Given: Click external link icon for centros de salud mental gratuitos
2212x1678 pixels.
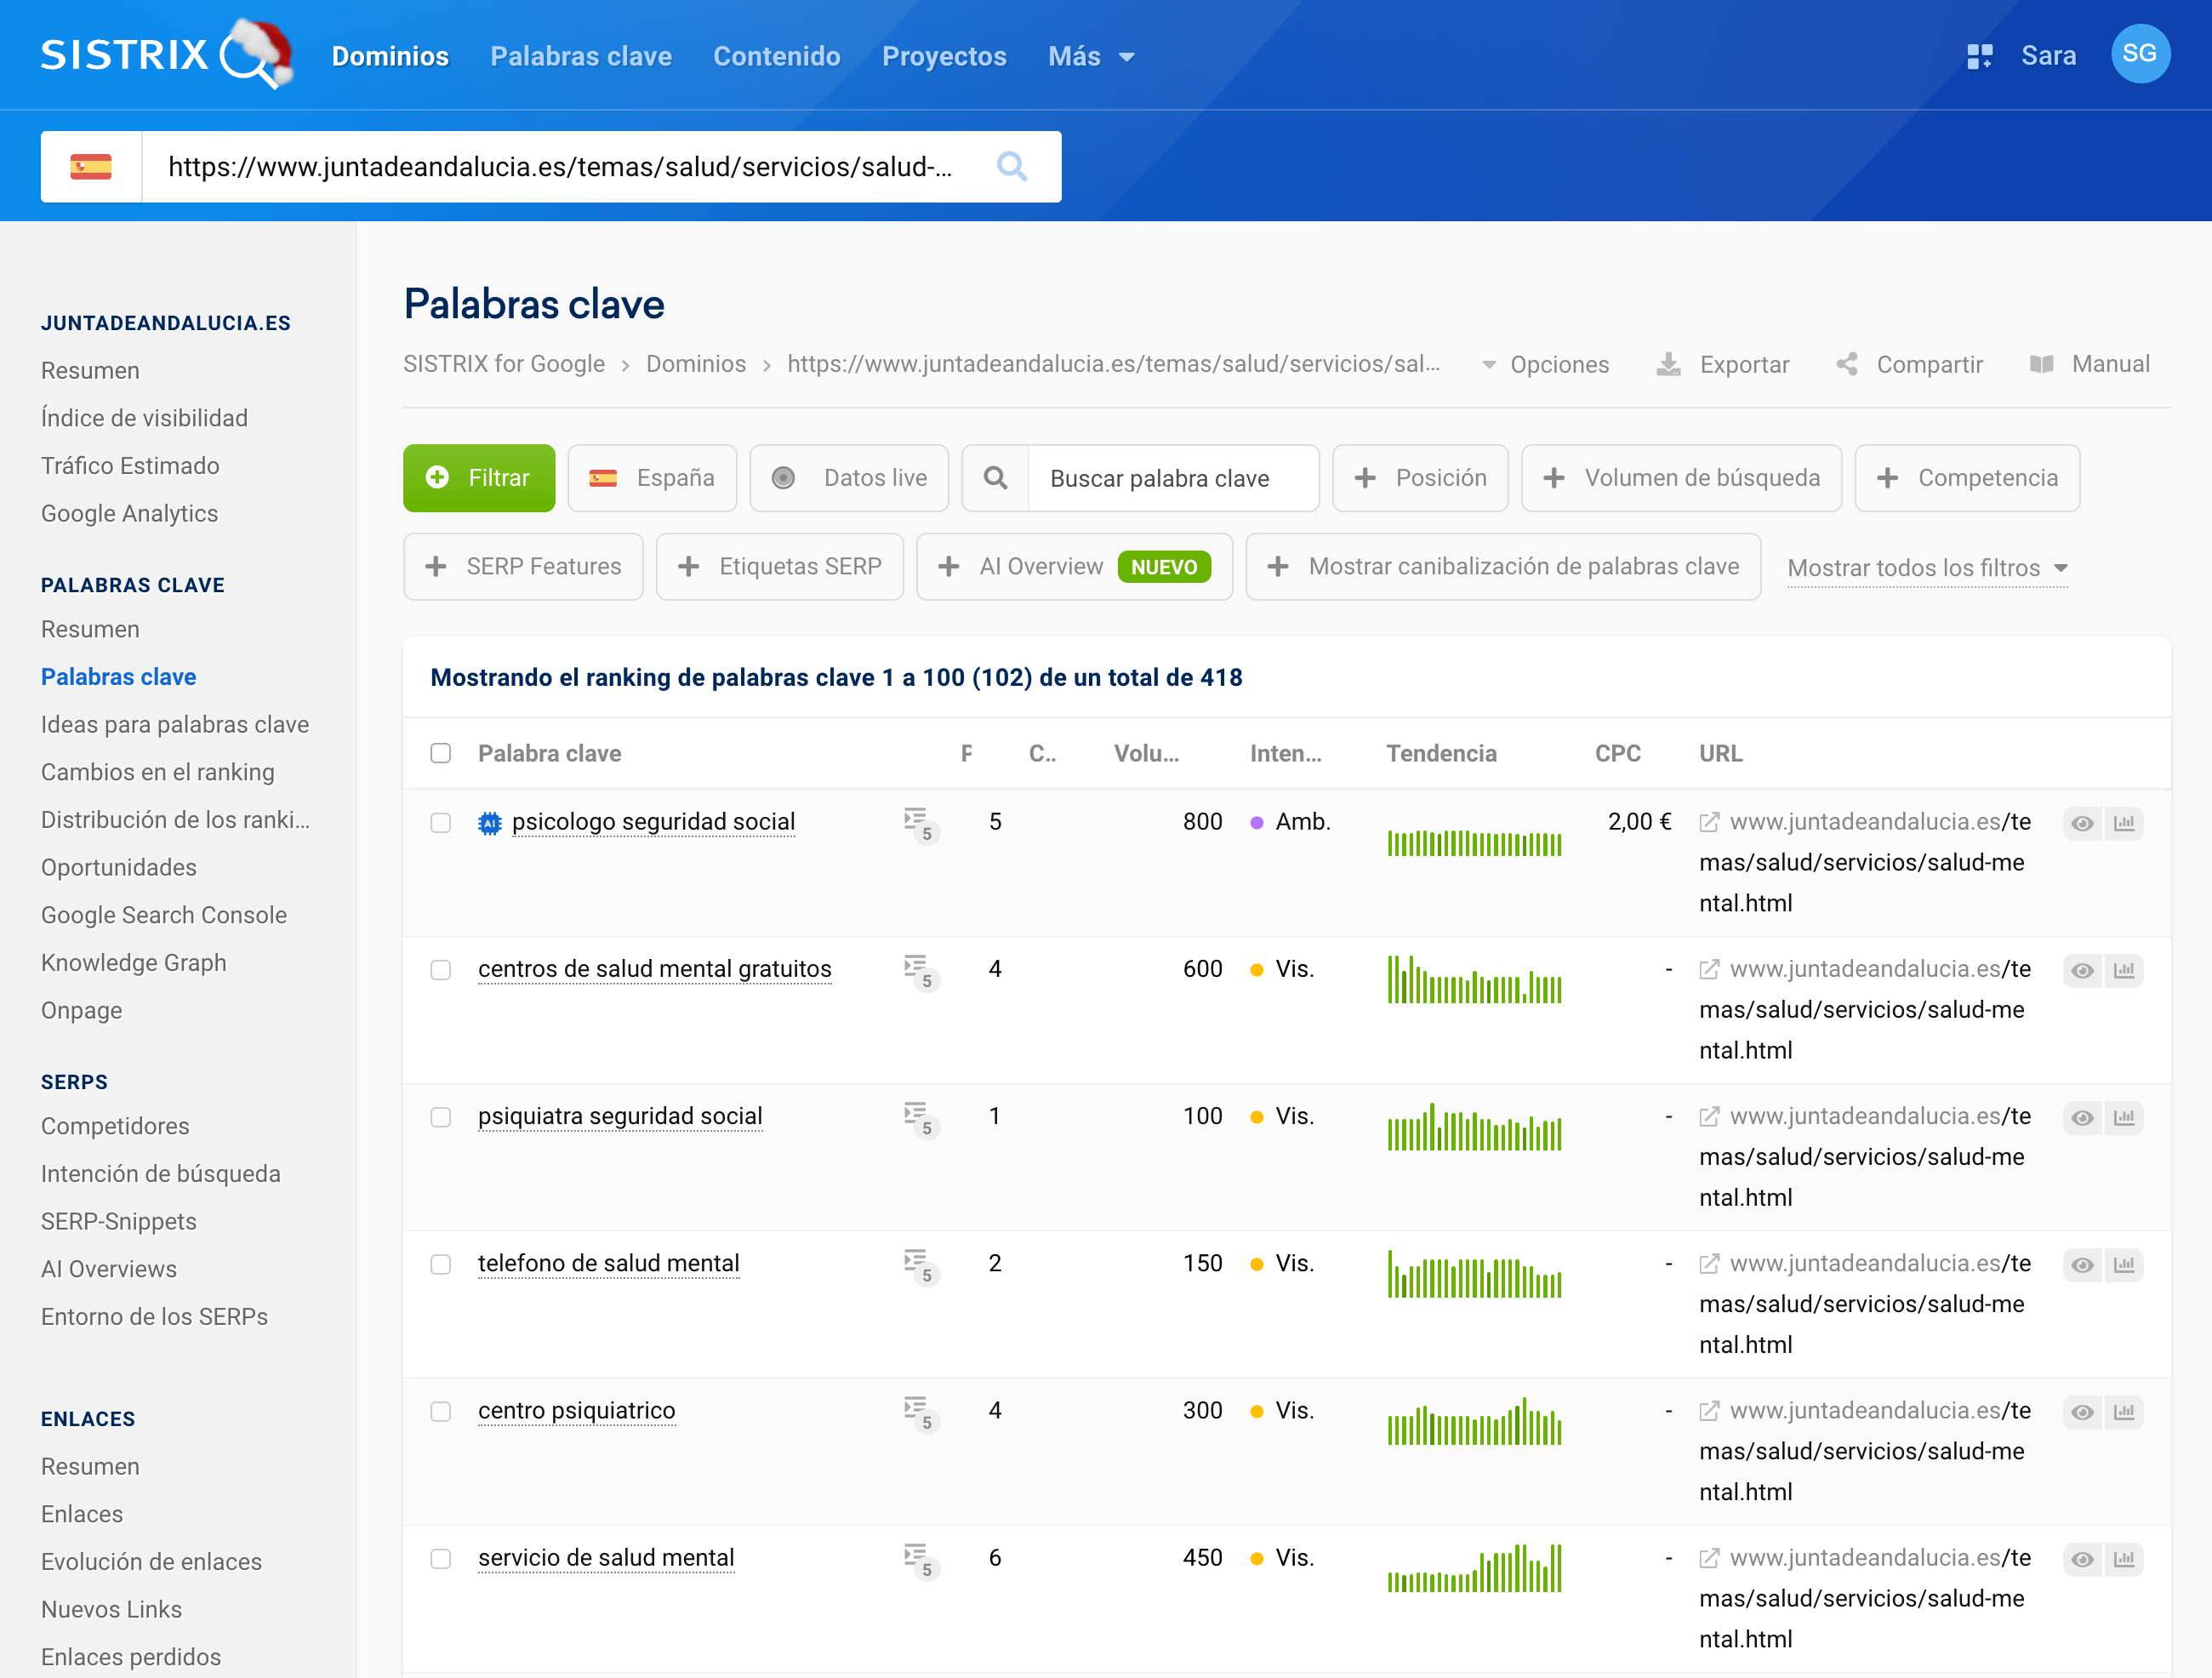Looking at the screenshot, I should (x=1709, y=969).
